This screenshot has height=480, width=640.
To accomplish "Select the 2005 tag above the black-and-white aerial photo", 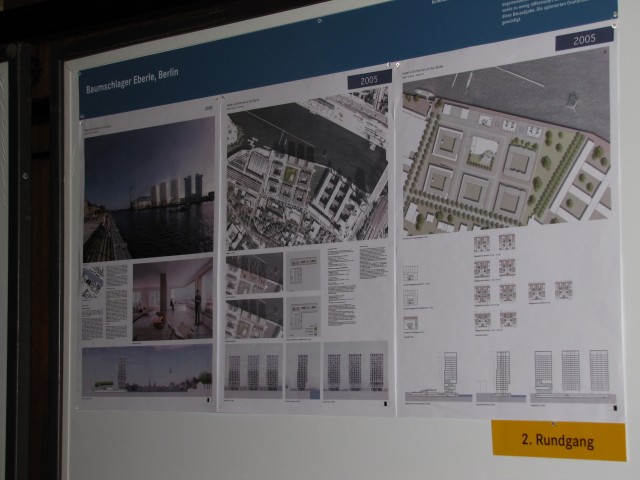I will pyautogui.click(x=369, y=79).
